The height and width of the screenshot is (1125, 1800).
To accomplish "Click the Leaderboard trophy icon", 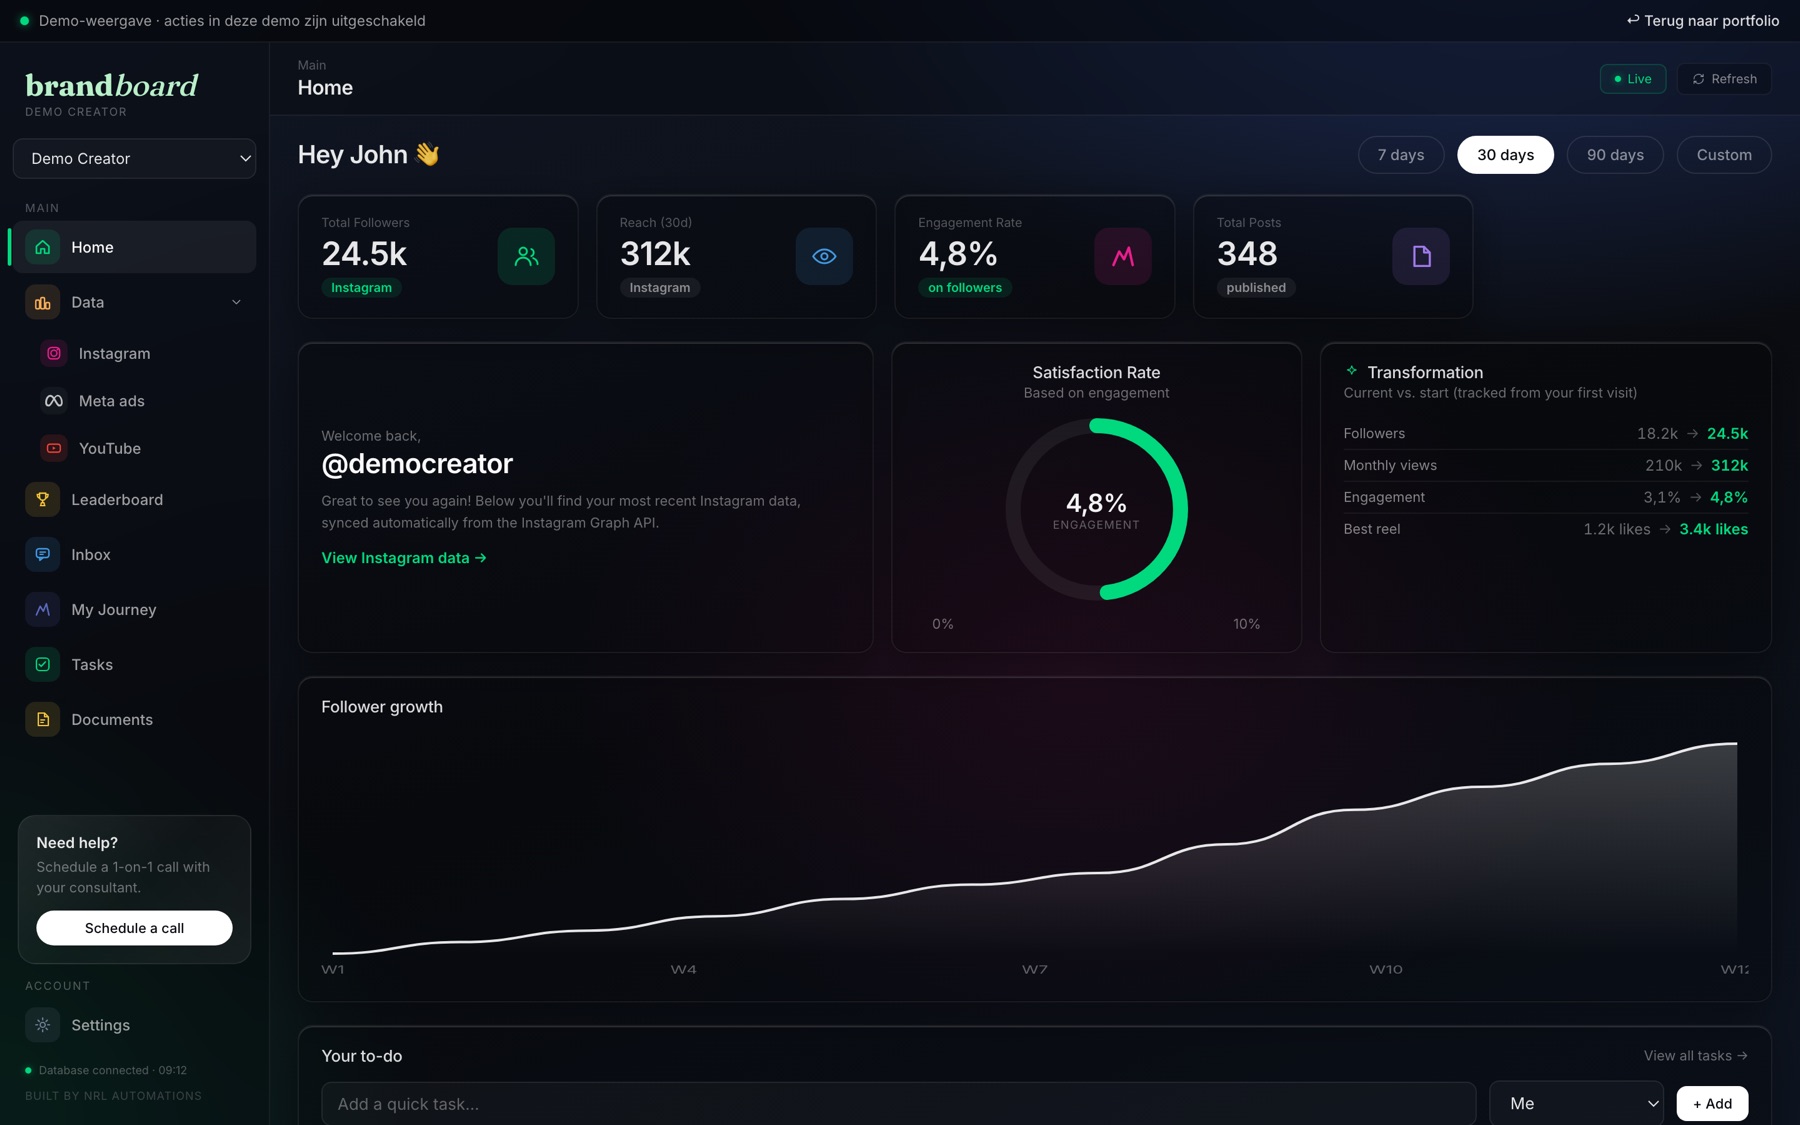I will tap(43, 499).
